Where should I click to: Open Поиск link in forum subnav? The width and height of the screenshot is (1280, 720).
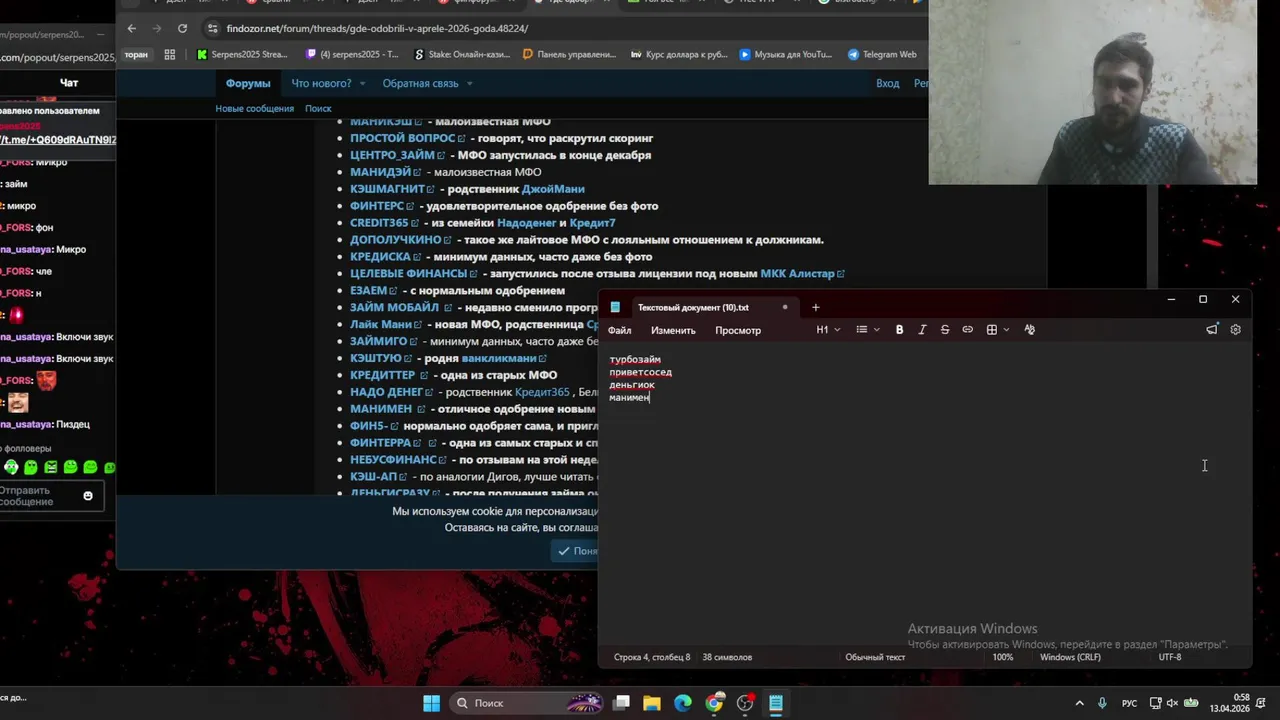pyautogui.click(x=318, y=108)
